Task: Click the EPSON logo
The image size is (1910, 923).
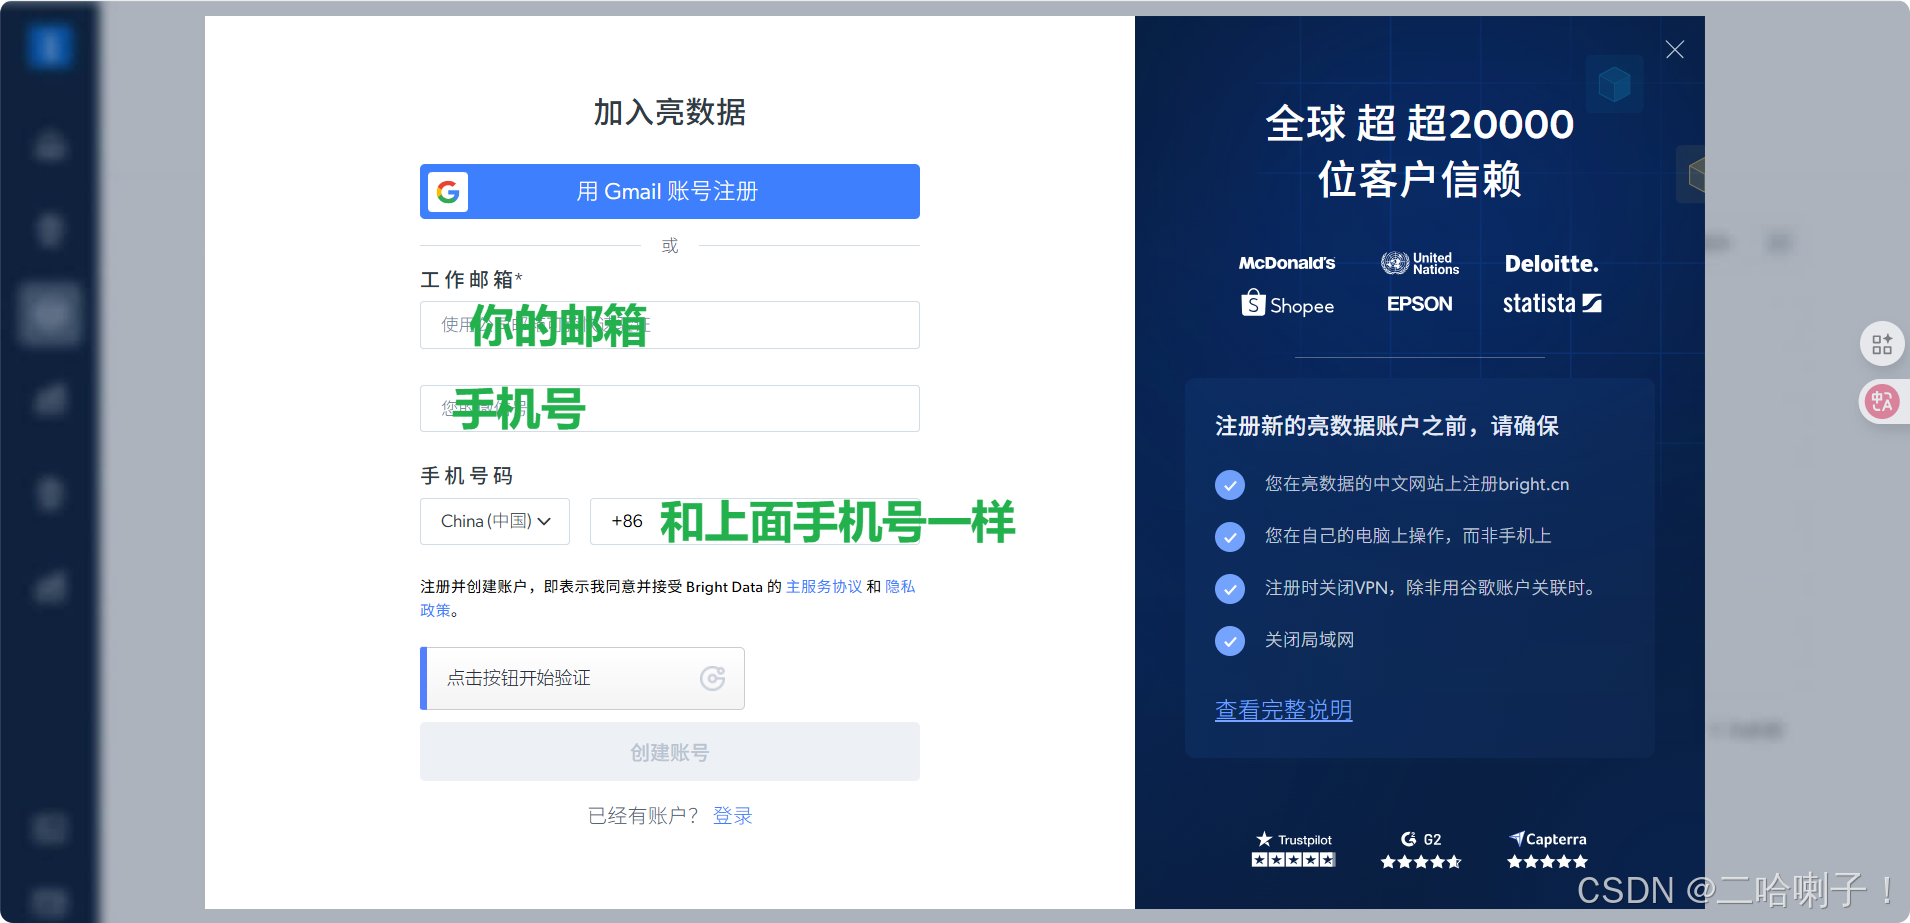Action: [x=1420, y=304]
